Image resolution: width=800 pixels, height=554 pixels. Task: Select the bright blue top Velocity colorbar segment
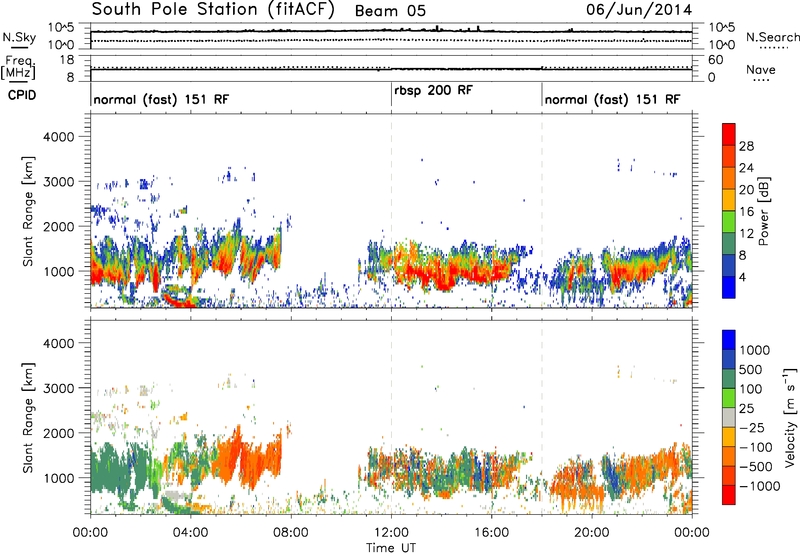pos(729,340)
